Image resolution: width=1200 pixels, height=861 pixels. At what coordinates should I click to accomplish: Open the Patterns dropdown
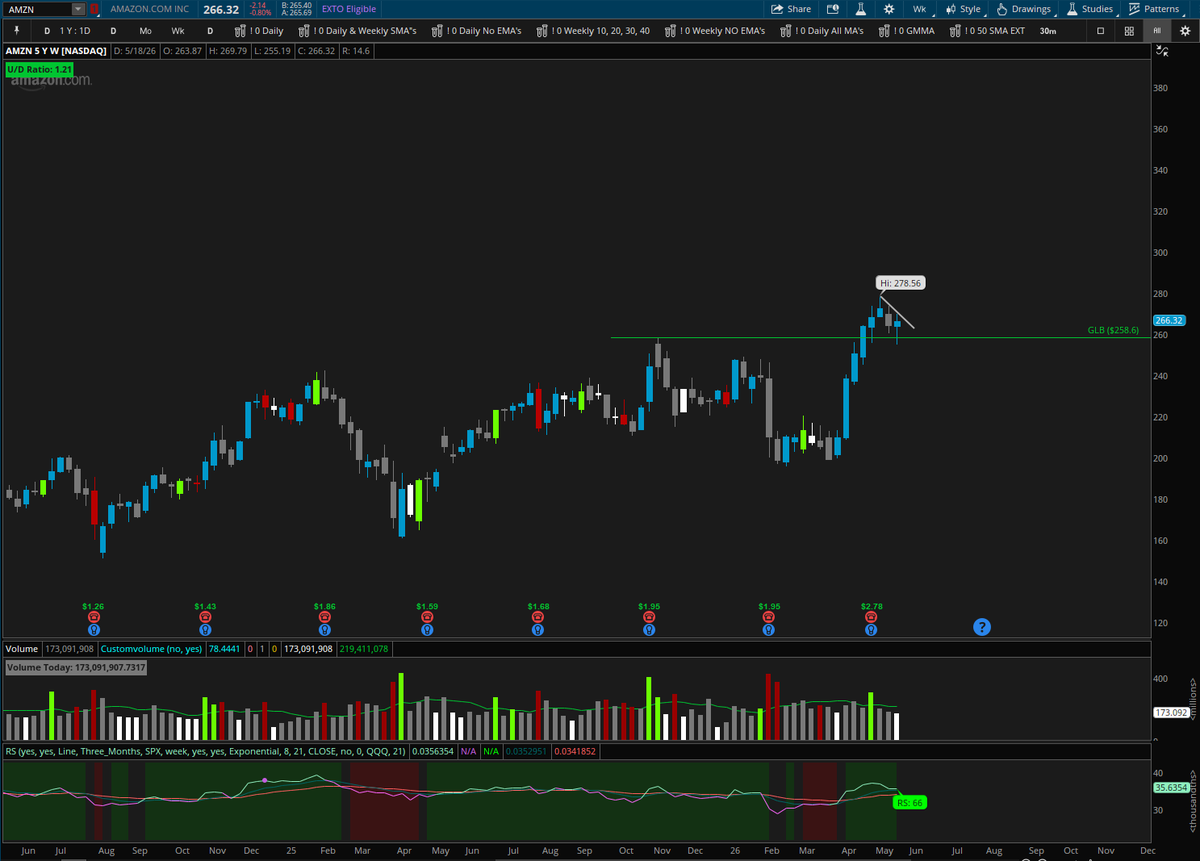pyautogui.click(x=1153, y=9)
